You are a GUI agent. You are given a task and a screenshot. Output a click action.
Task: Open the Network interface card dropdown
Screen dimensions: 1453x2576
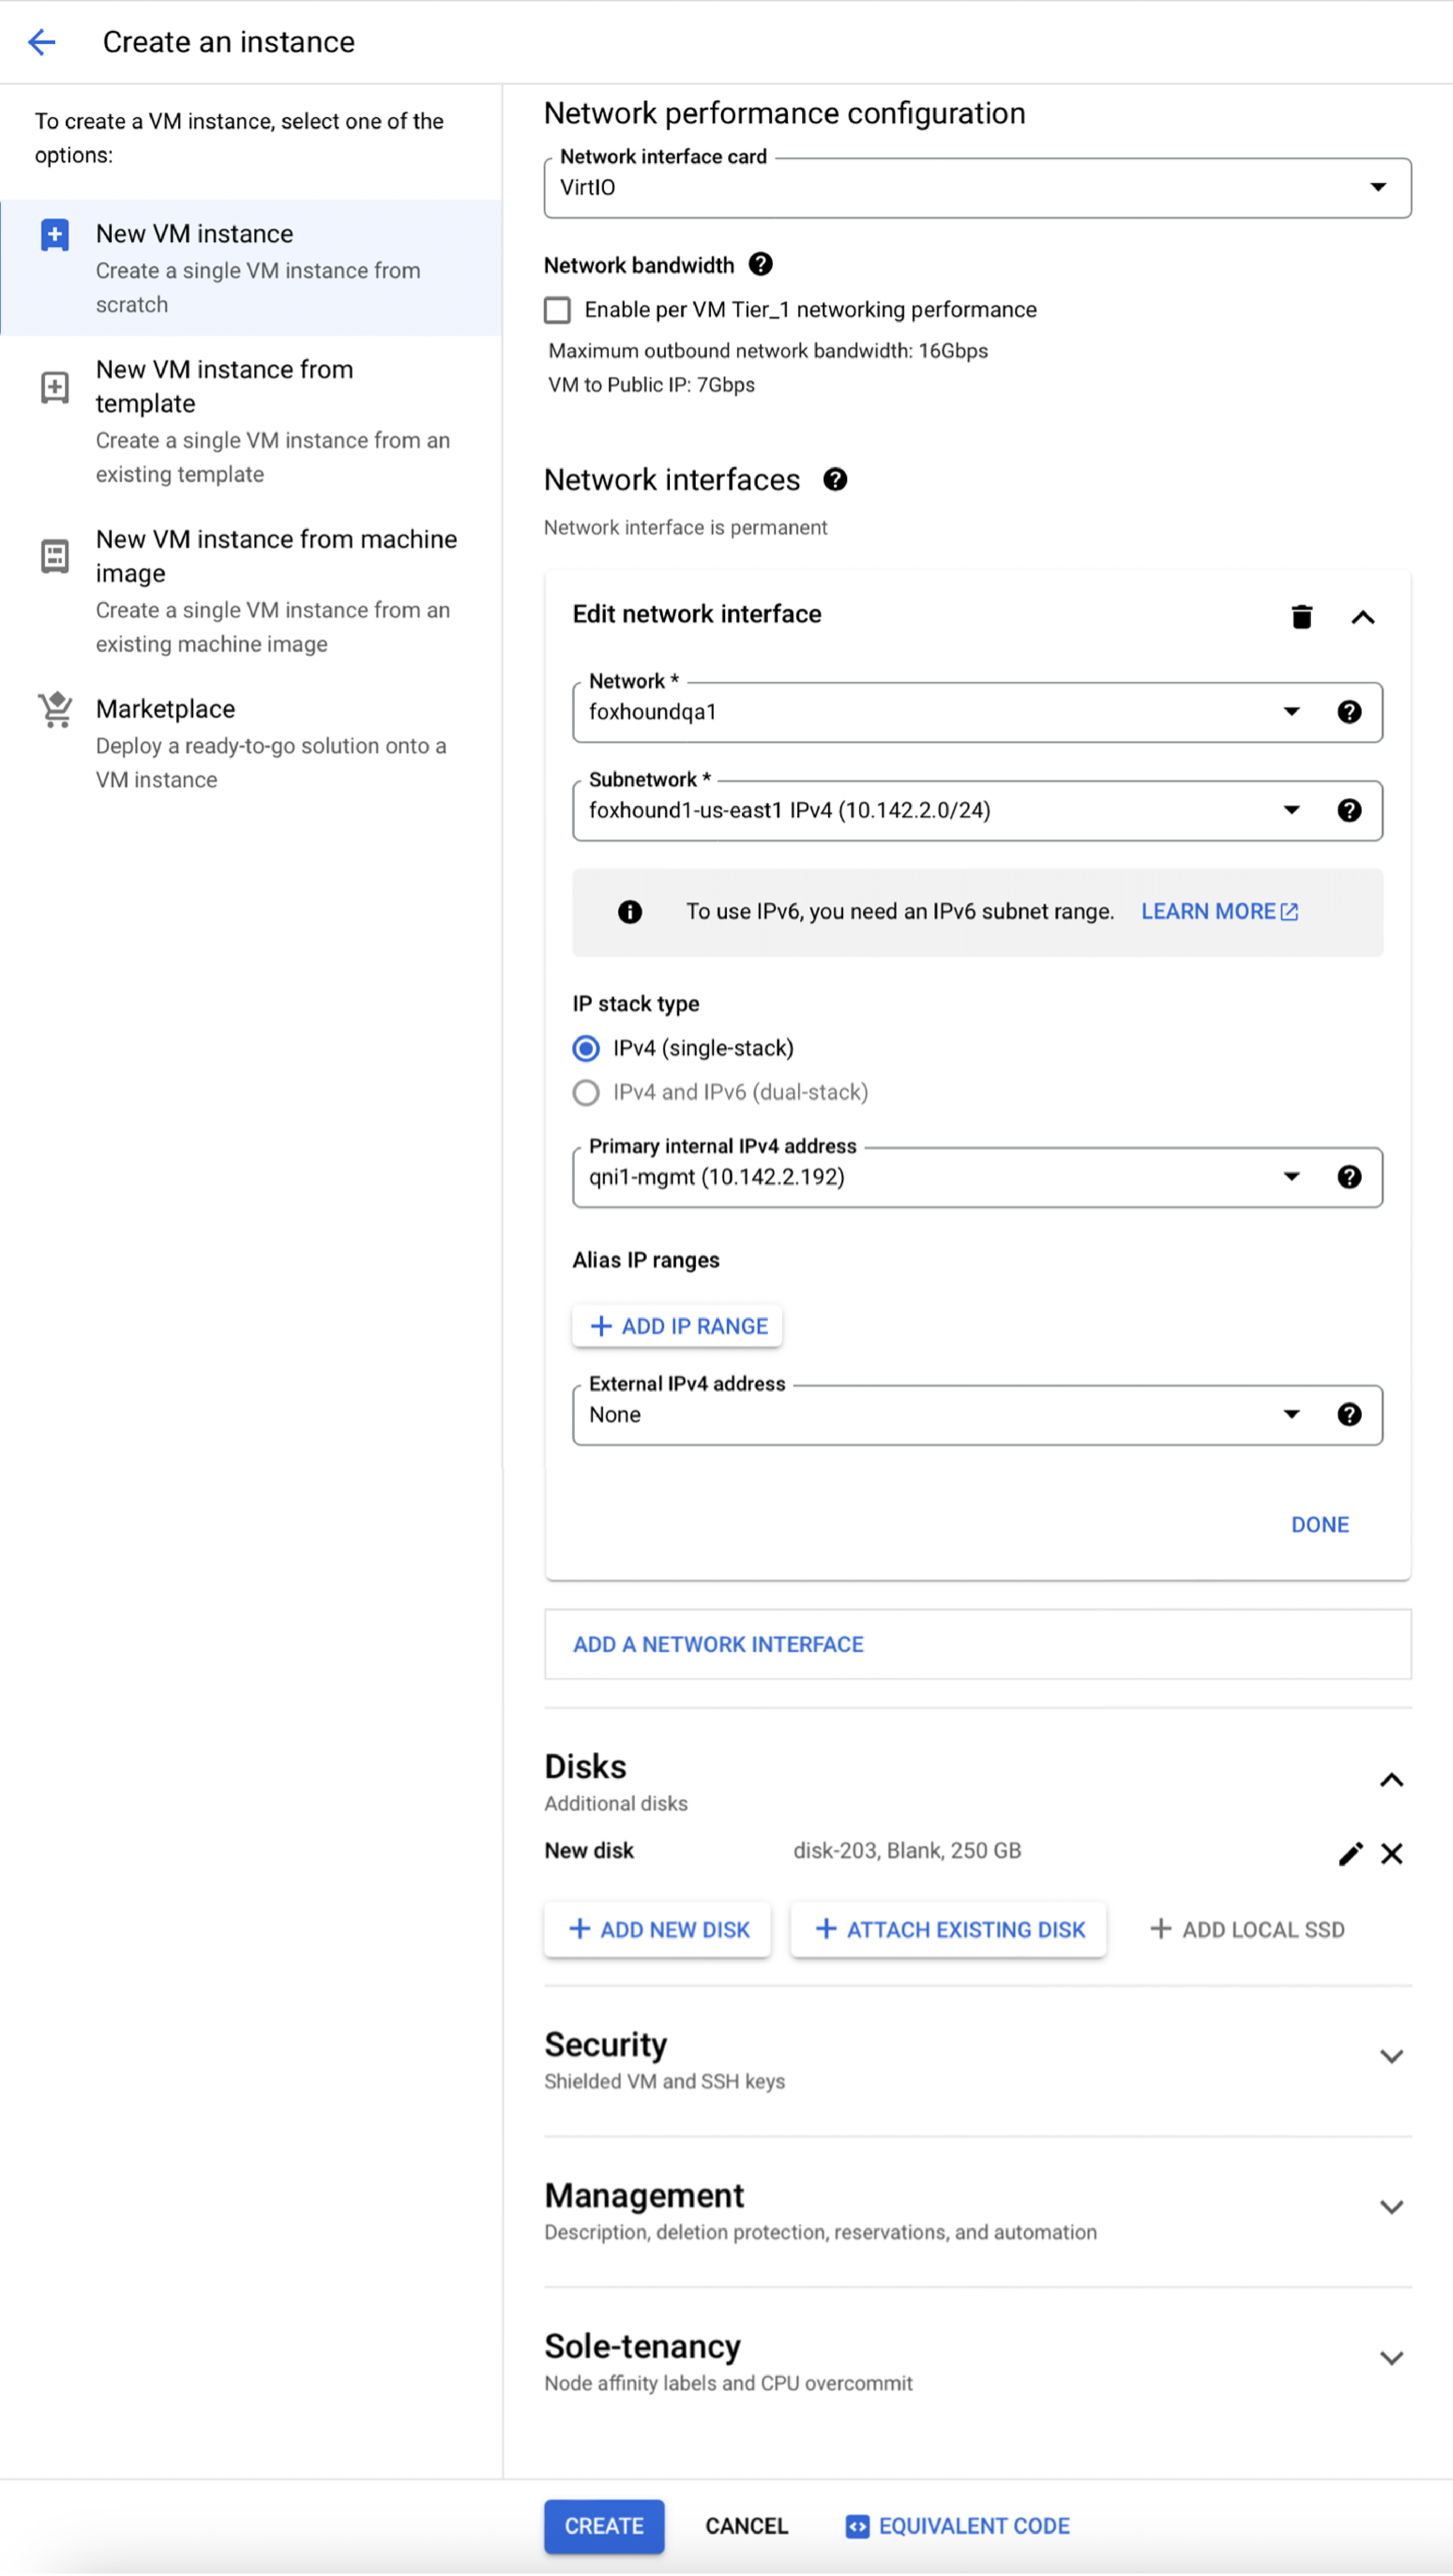[x=977, y=188]
